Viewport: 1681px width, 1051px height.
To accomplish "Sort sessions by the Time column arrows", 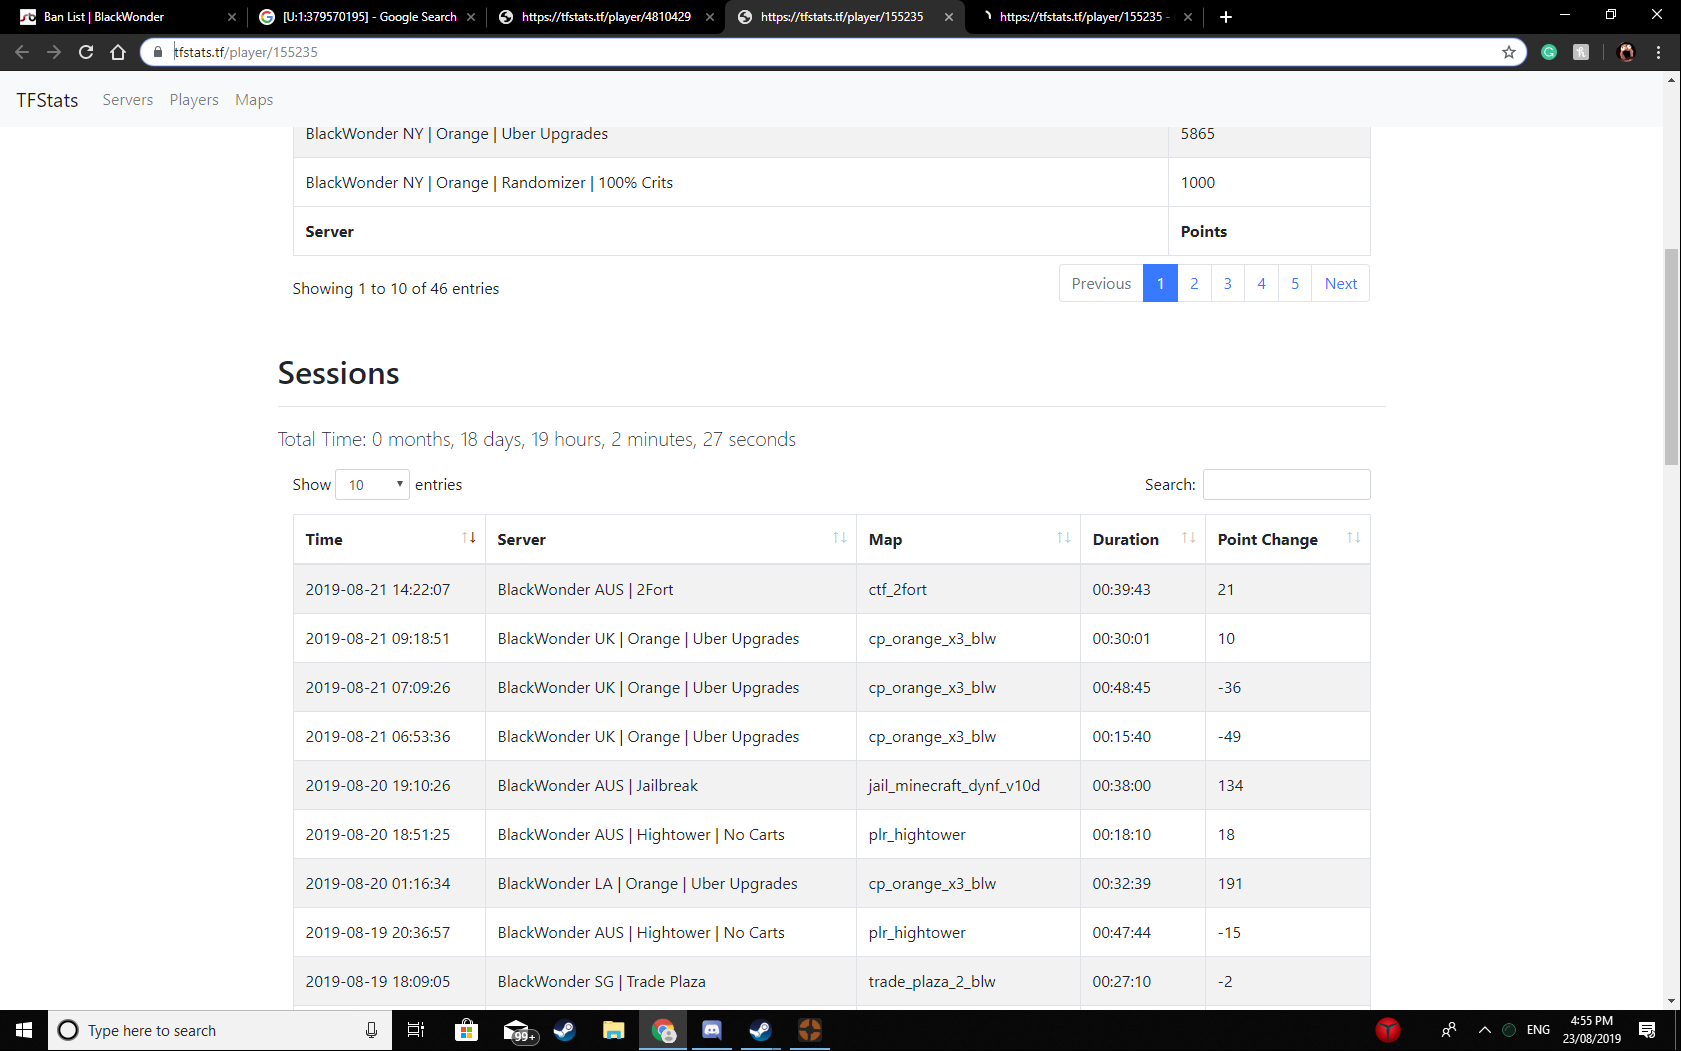I will (x=469, y=538).
